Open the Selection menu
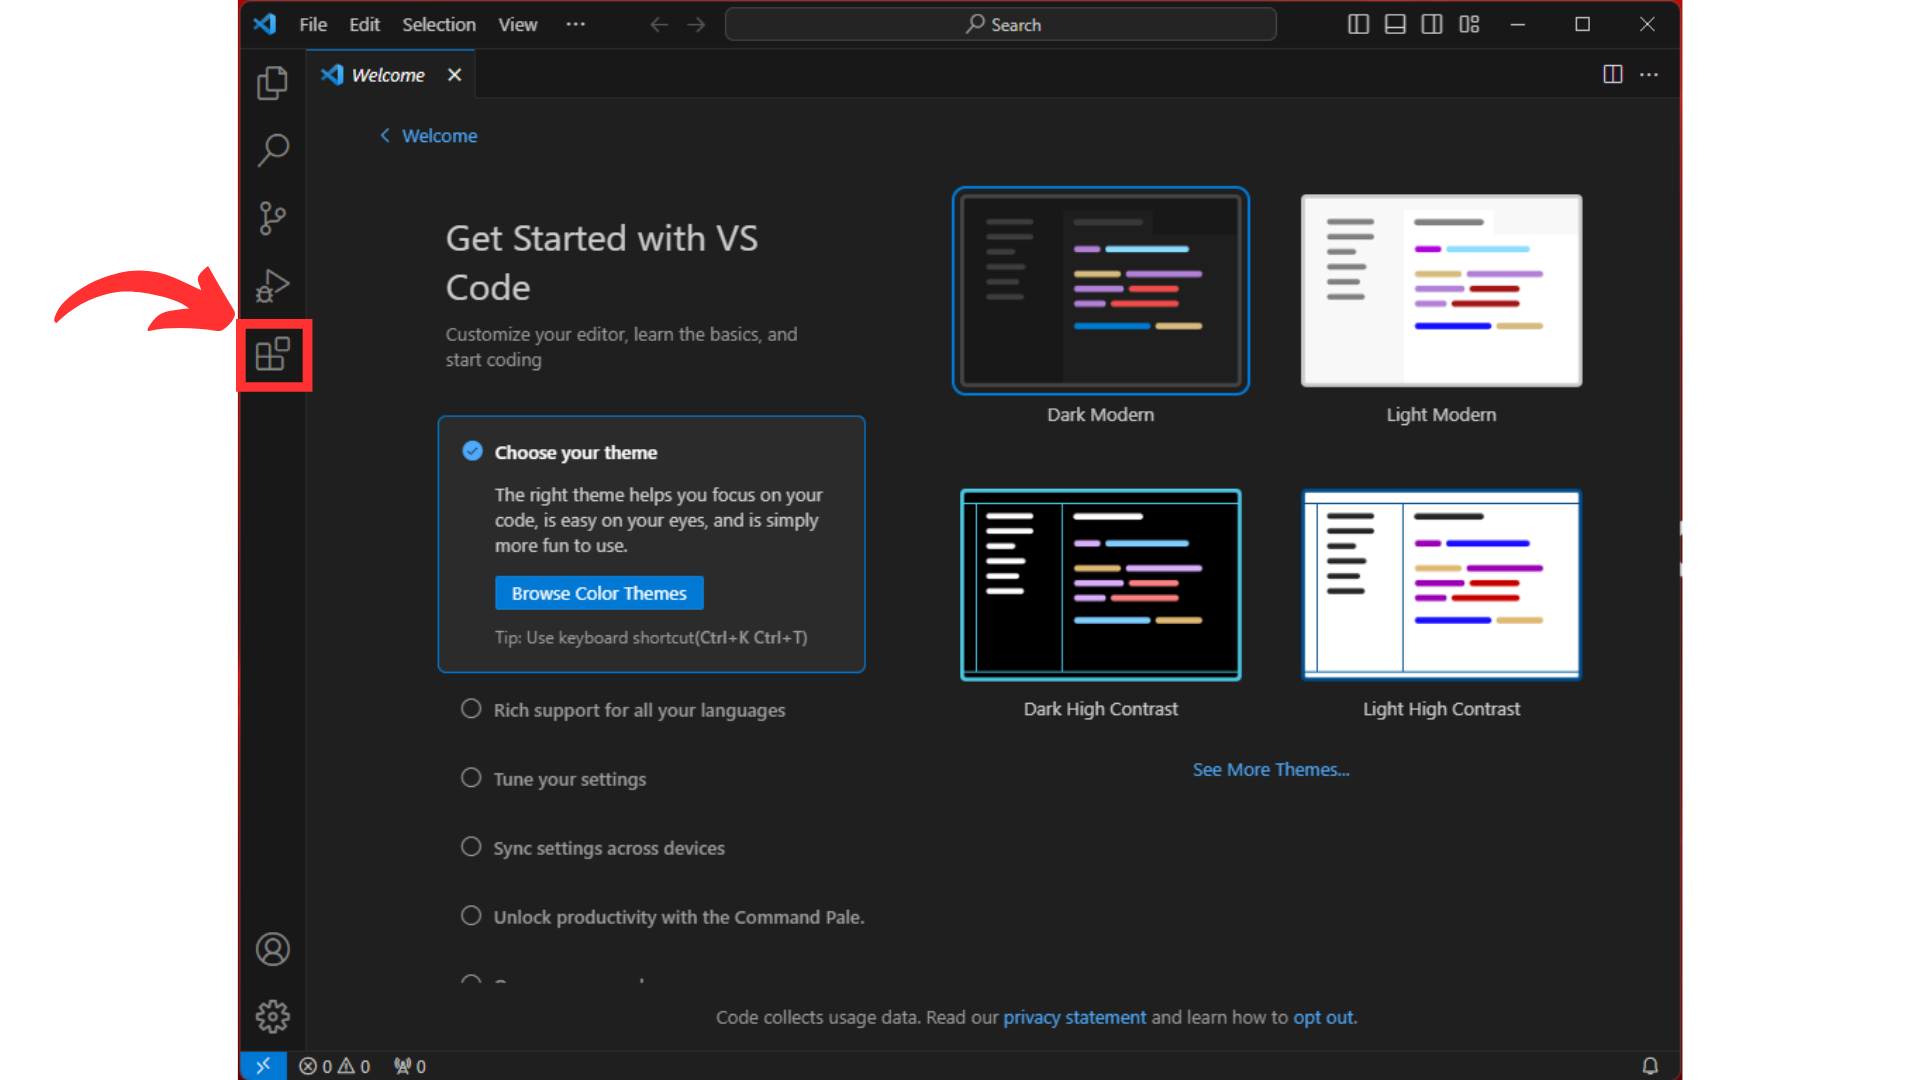This screenshot has height=1080, width=1920. point(438,24)
